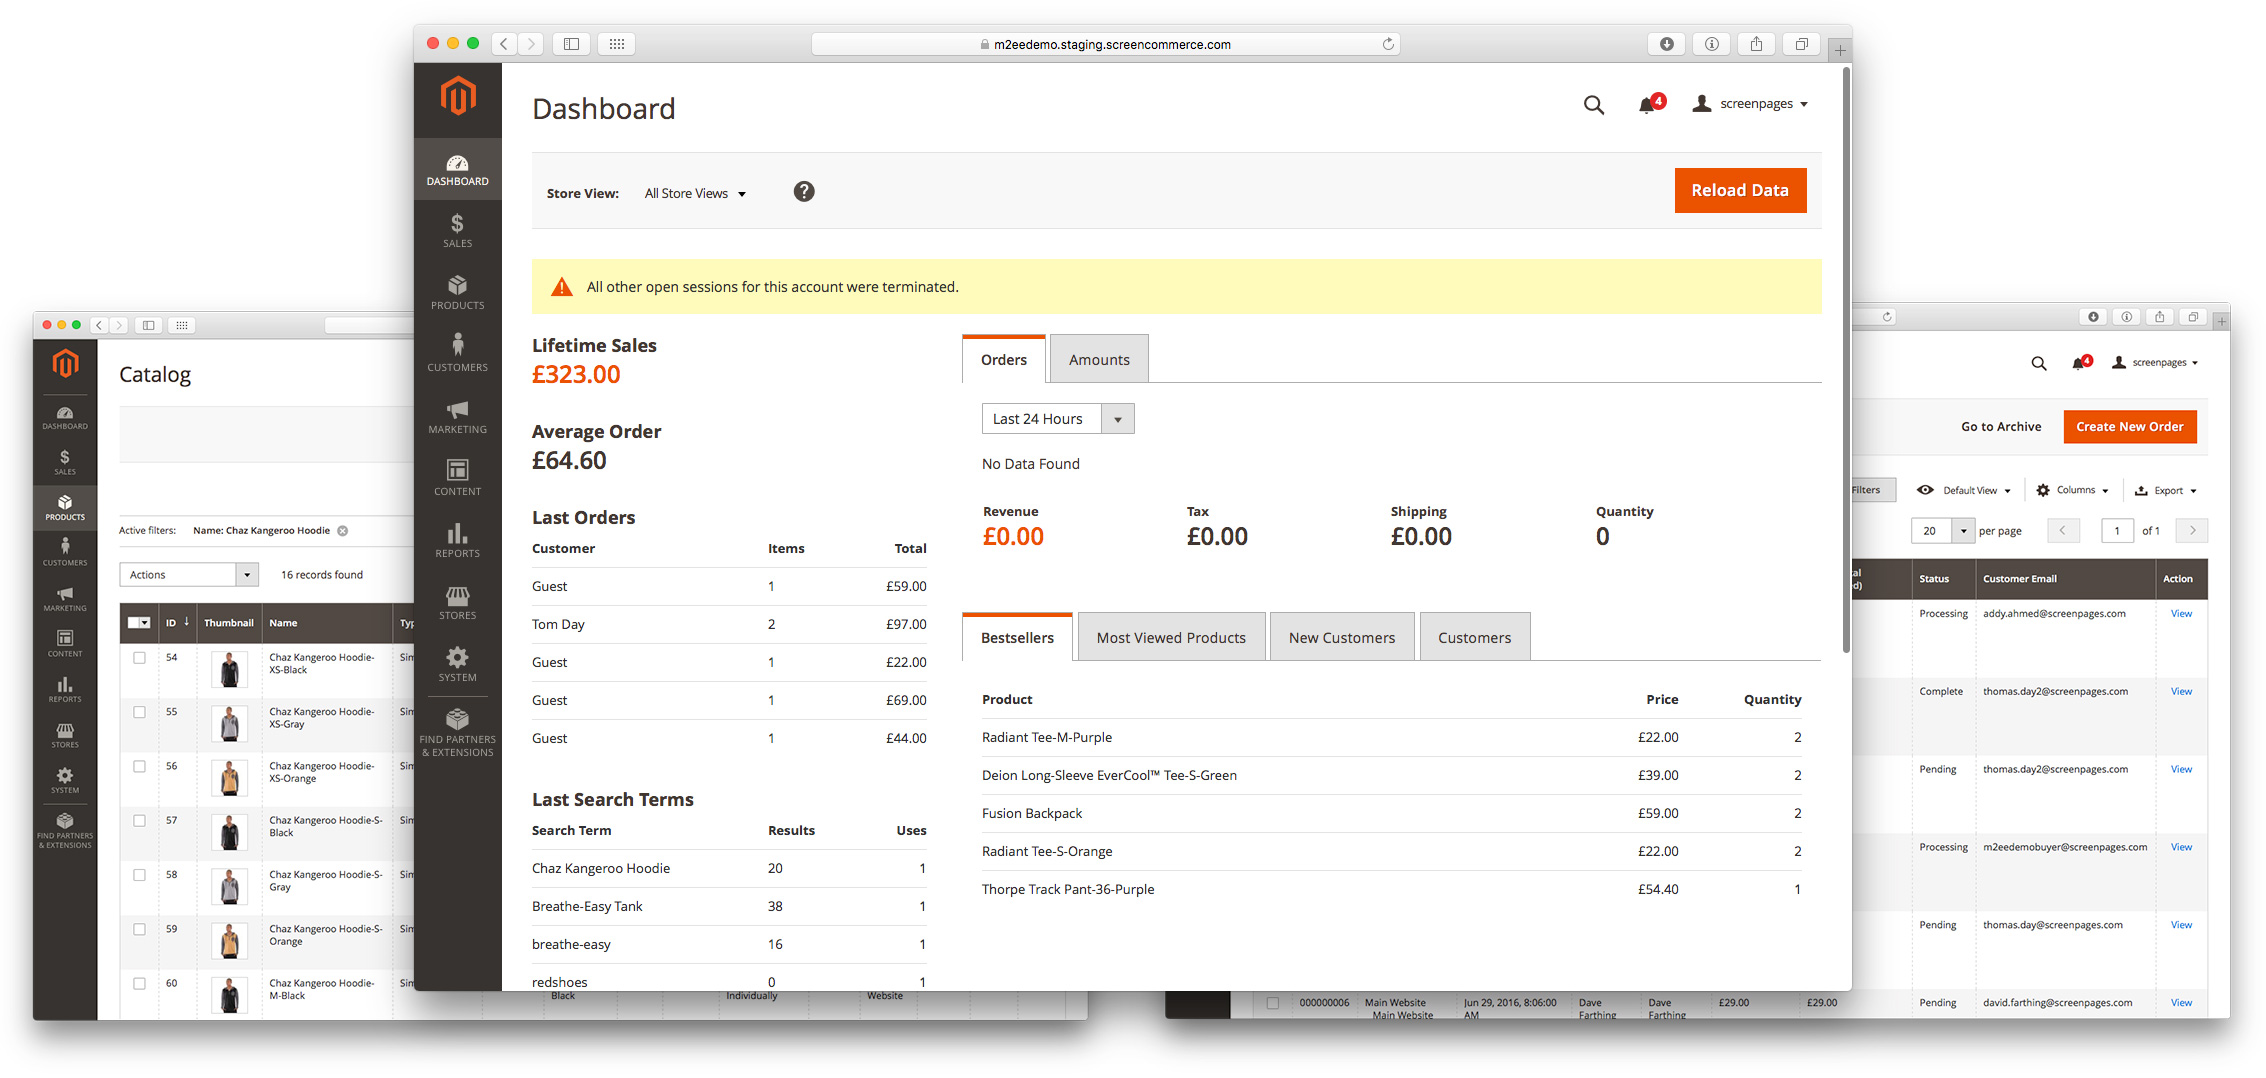Image resolution: width=2266 pixels, height=1078 pixels.
Task: Open Dashboard in front window sidebar
Action: [x=457, y=170]
